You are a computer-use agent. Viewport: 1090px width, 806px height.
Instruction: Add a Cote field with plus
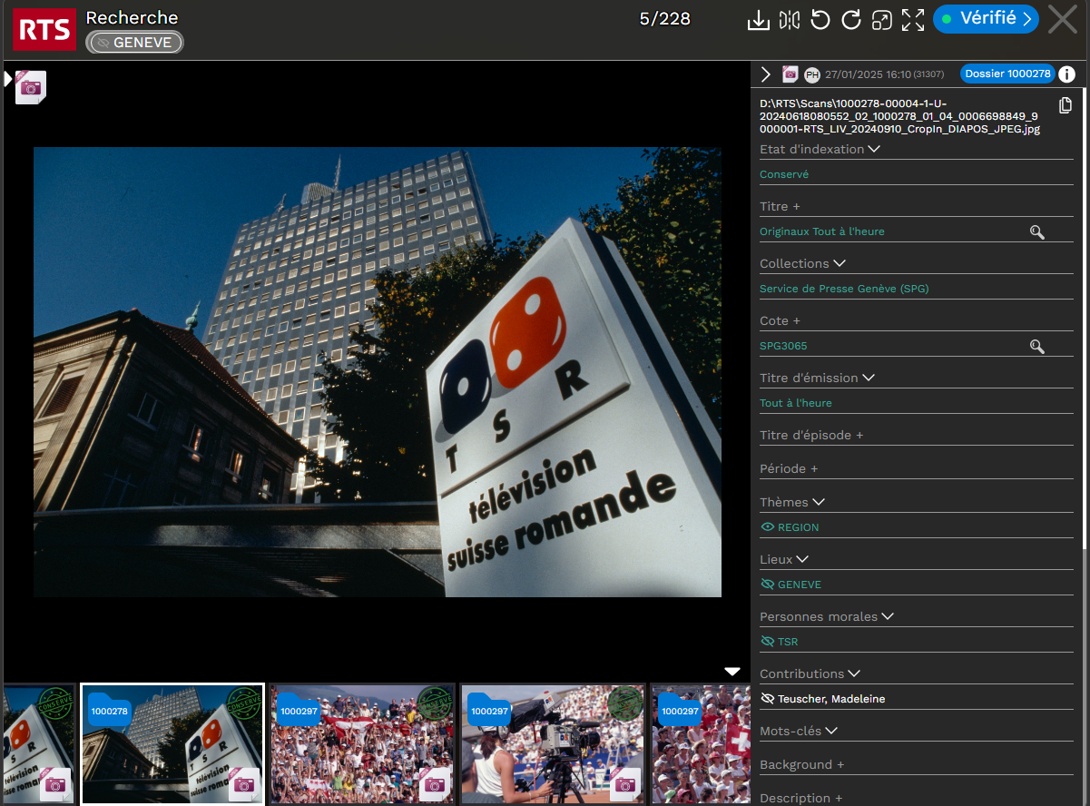(x=796, y=321)
